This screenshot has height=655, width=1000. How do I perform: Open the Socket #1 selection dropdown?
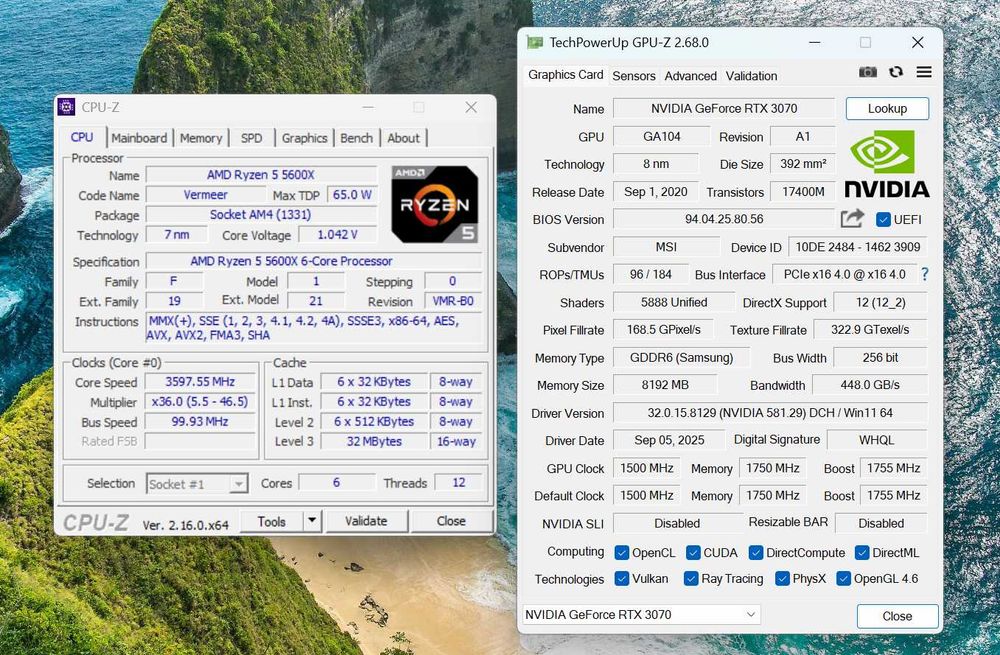[x=197, y=484]
